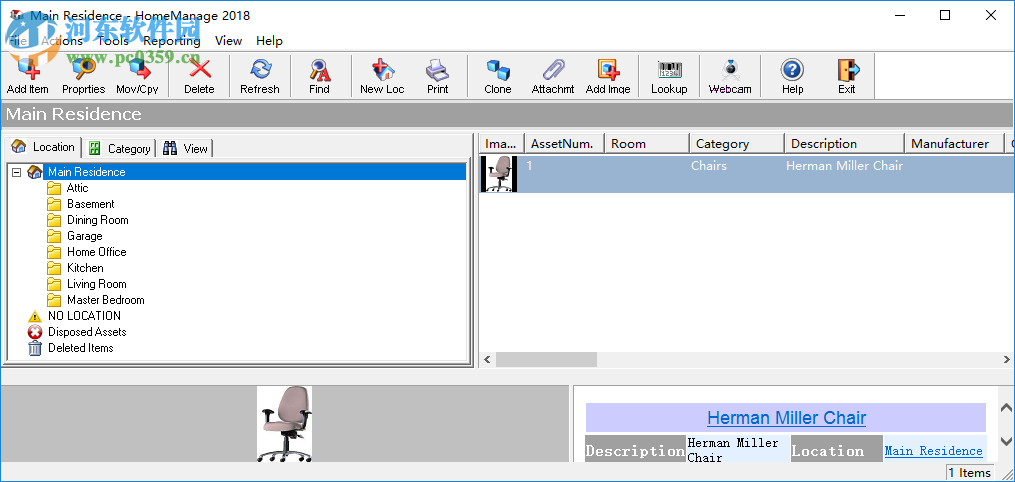Click the Herman Miller Chair description cell
The width and height of the screenshot is (1015, 482).
tap(844, 166)
